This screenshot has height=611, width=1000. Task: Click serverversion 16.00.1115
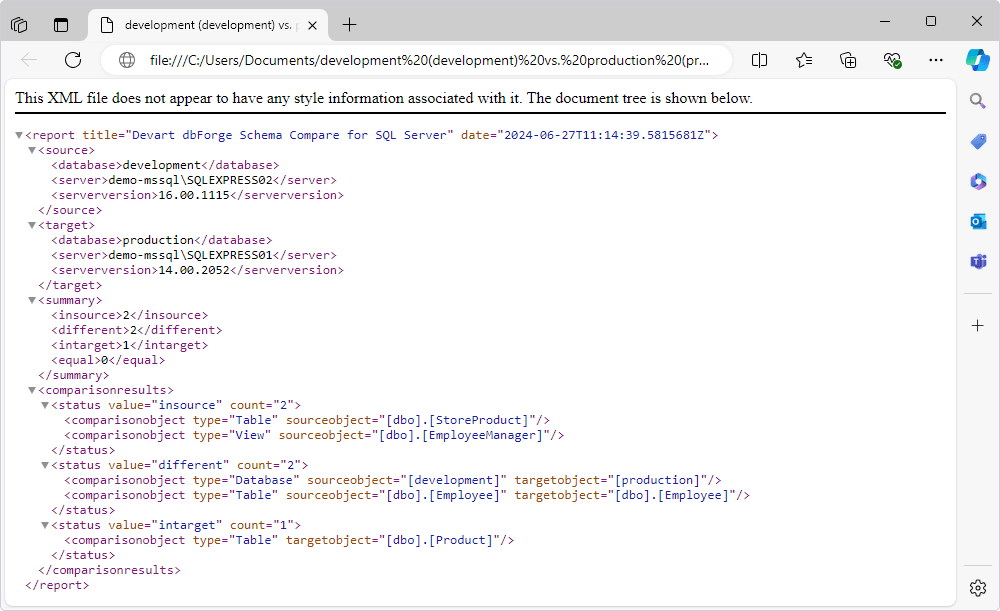coord(194,195)
